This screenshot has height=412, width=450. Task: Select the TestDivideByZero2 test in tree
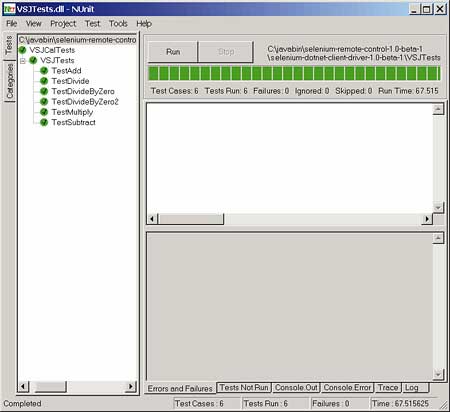[x=85, y=102]
